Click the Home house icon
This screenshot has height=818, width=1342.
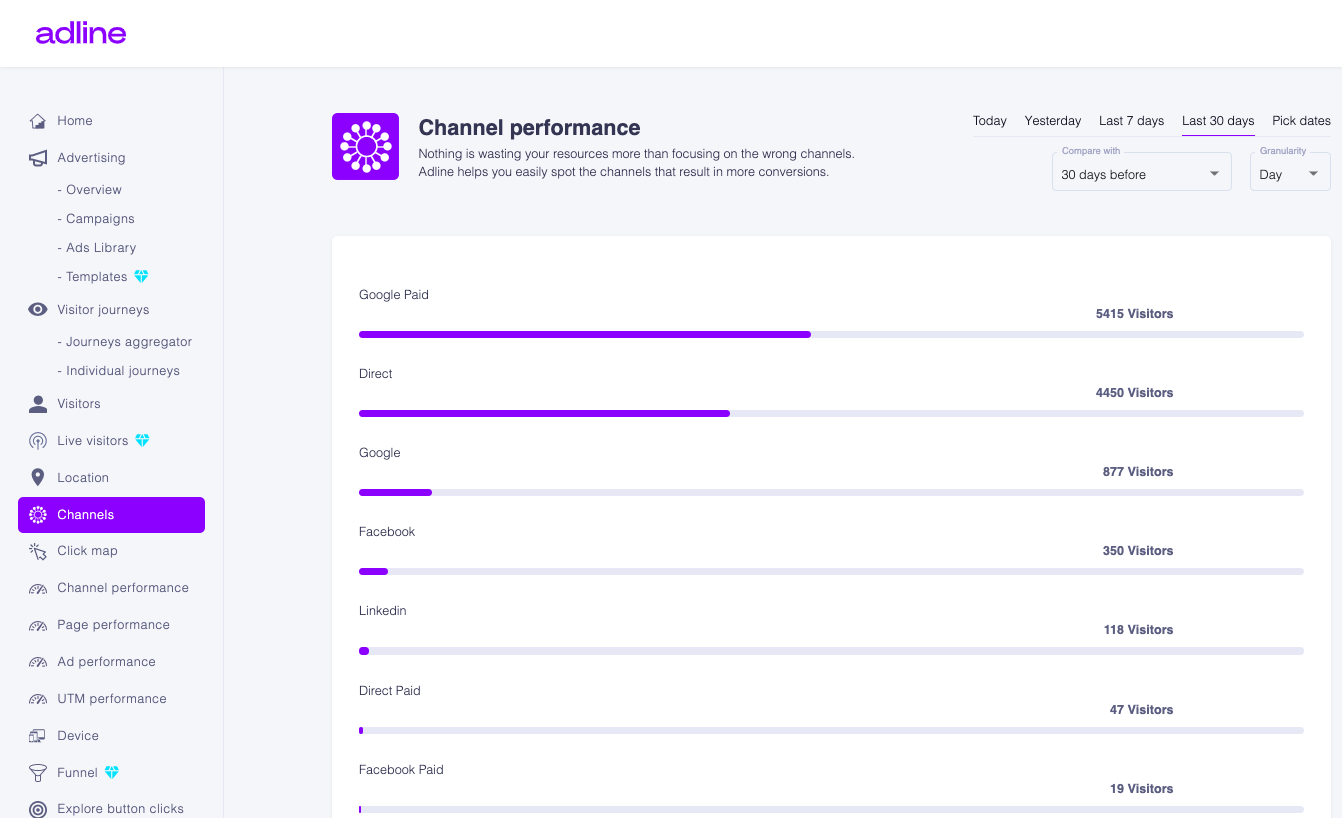(38, 121)
